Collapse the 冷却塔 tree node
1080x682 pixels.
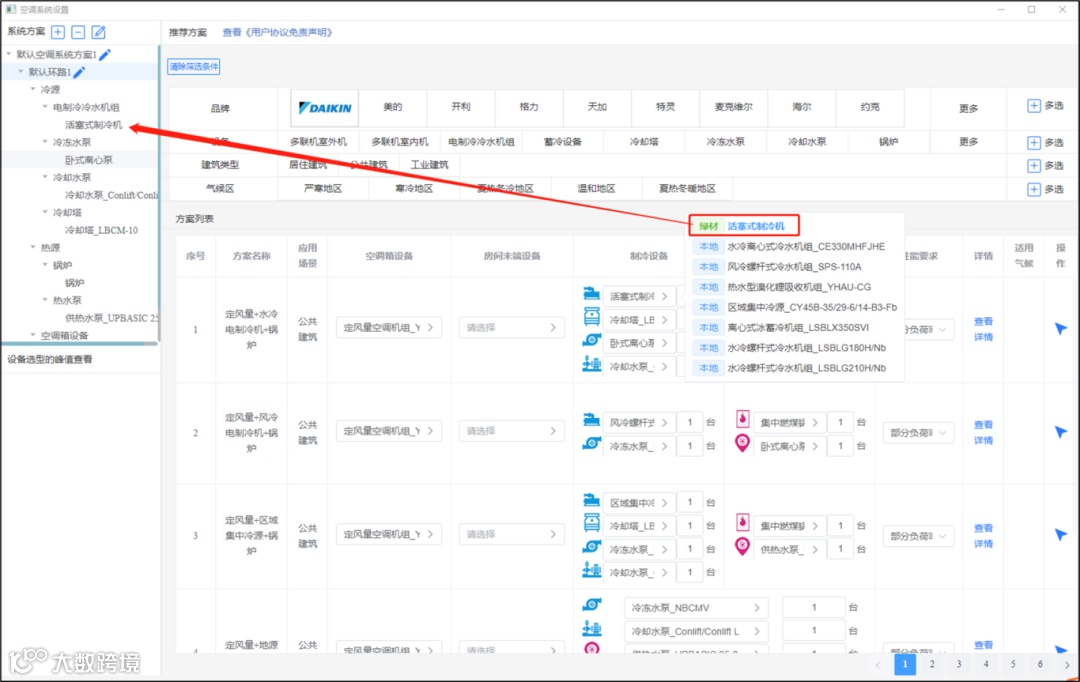click(45, 212)
